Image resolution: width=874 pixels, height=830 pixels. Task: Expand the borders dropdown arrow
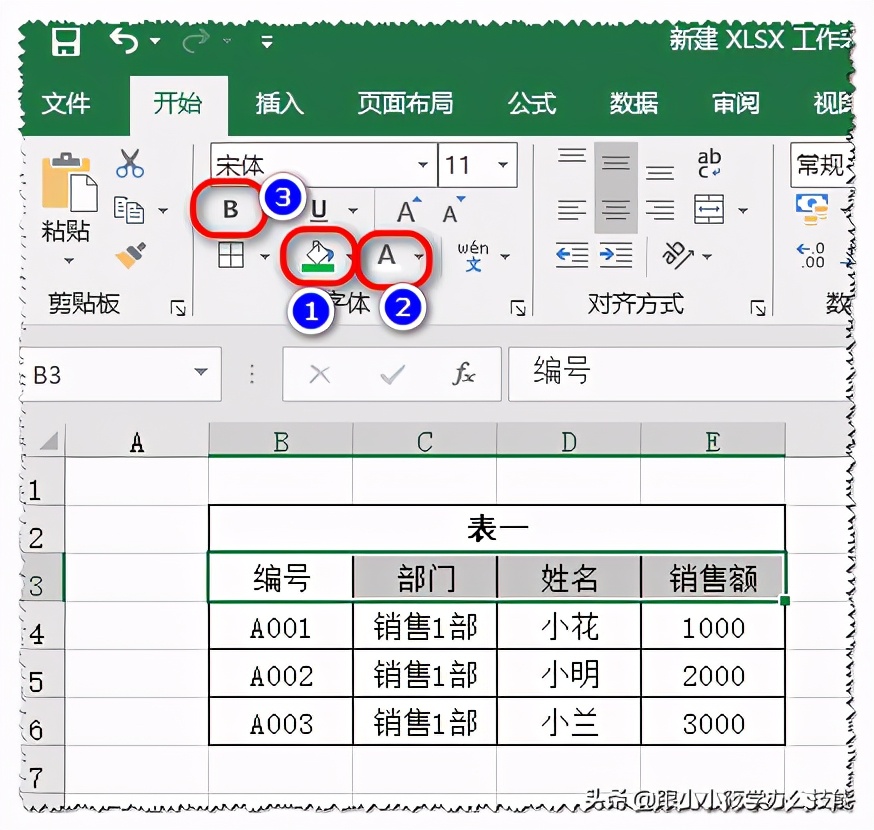click(x=264, y=257)
